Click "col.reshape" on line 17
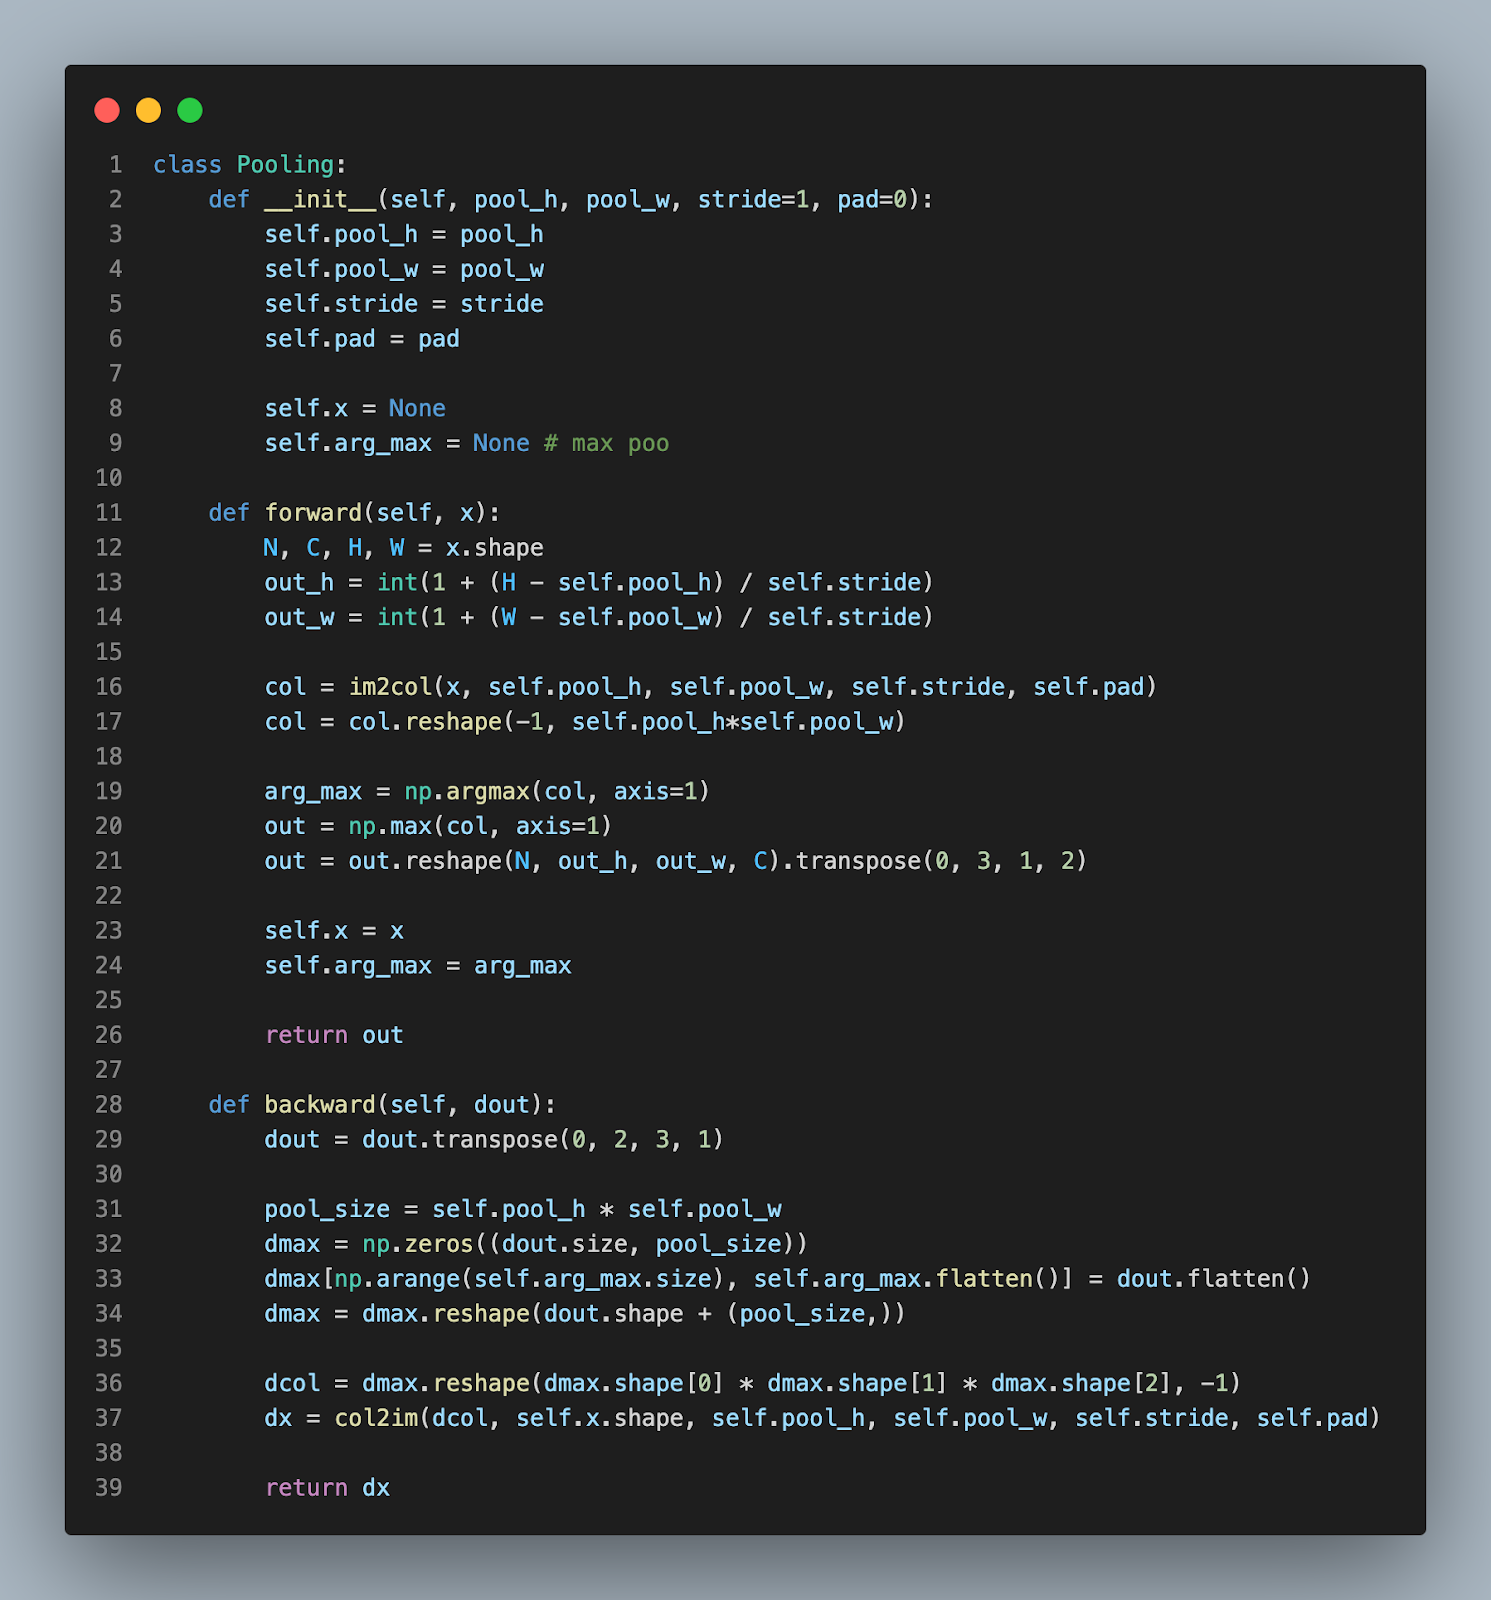The width and height of the screenshot is (1491, 1600). (x=425, y=722)
